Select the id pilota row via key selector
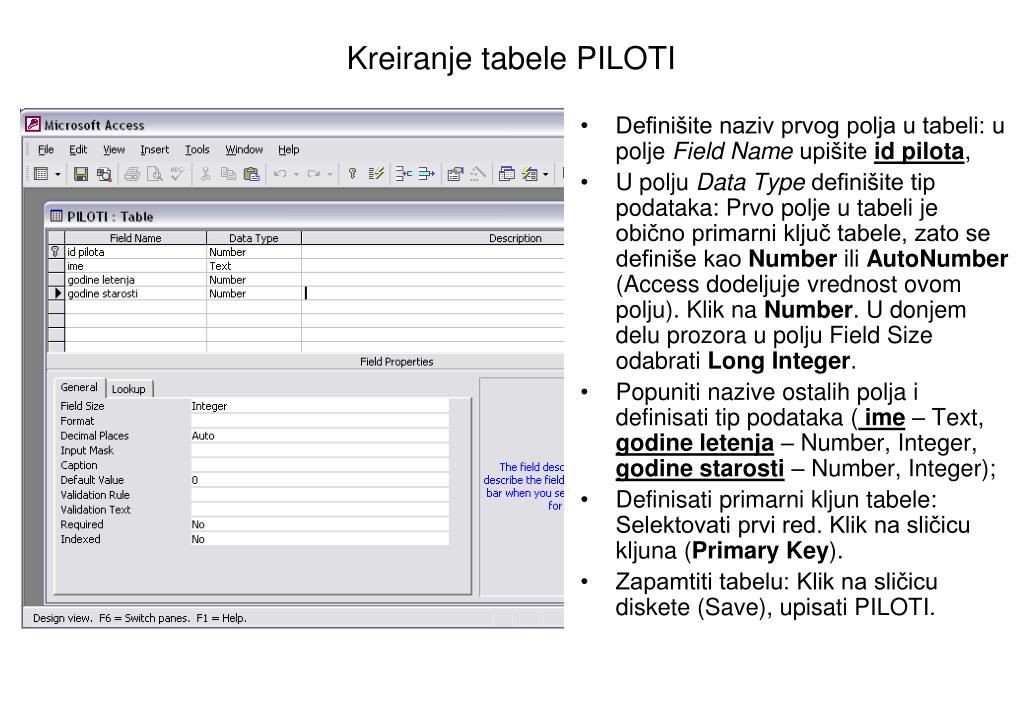Image resolution: width=1023 pixels, height=708 pixels. 56,252
